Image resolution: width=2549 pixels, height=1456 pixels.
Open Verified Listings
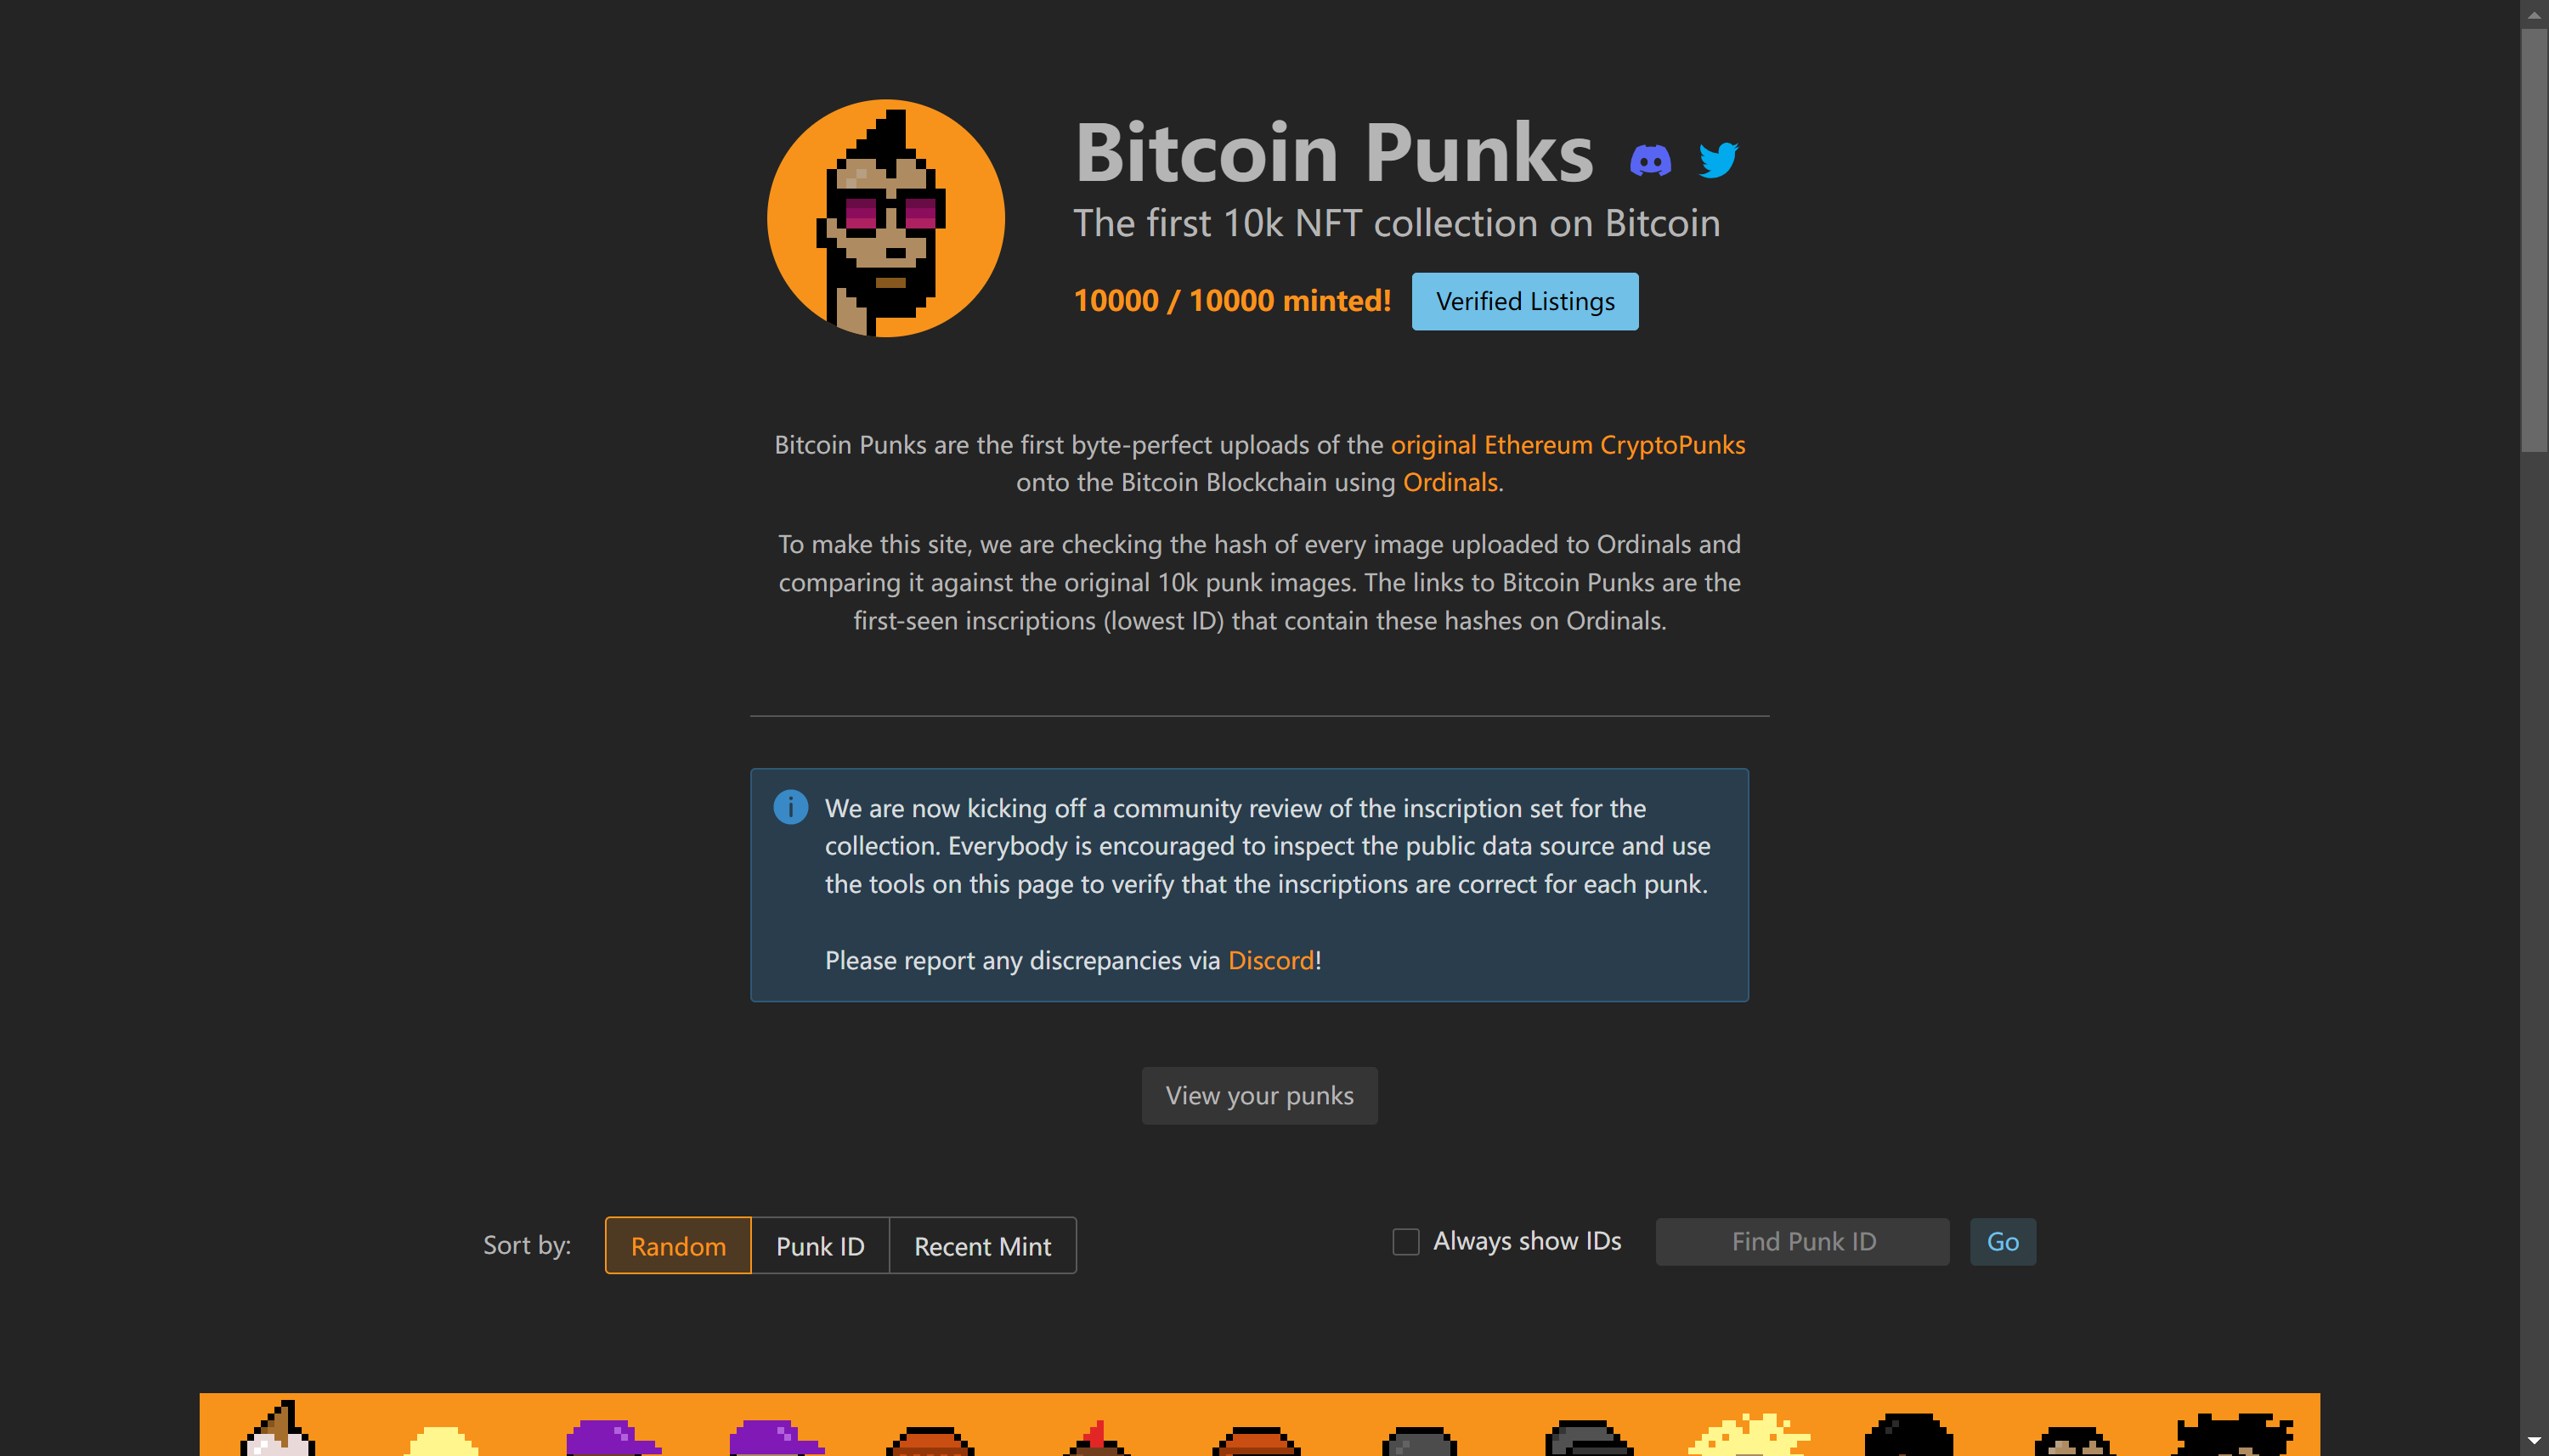click(1525, 301)
